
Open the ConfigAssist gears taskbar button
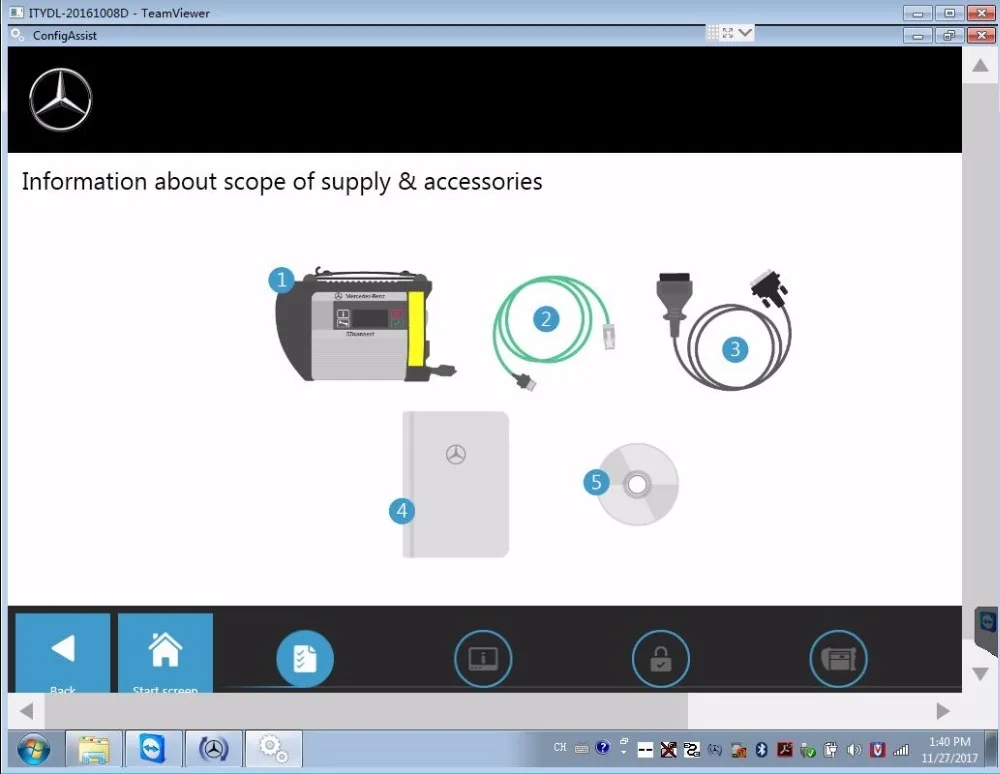[274, 749]
